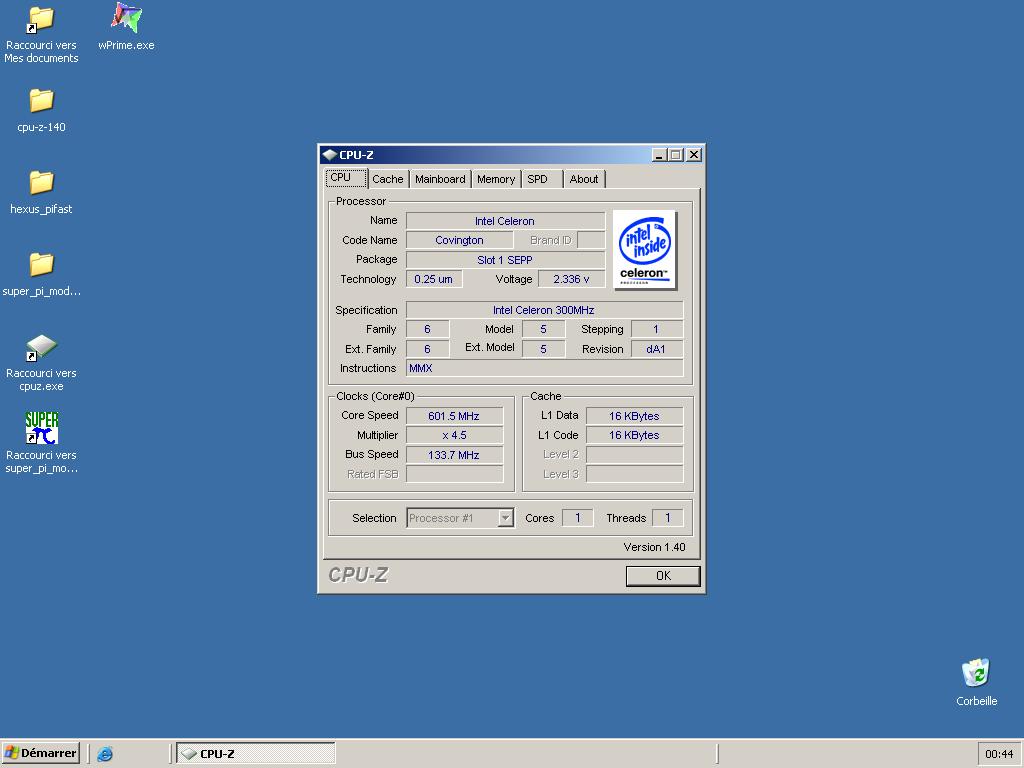The width and height of the screenshot is (1024, 768).
Task: Click the Intel Inside Celeron logo
Action: click(x=645, y=250)
